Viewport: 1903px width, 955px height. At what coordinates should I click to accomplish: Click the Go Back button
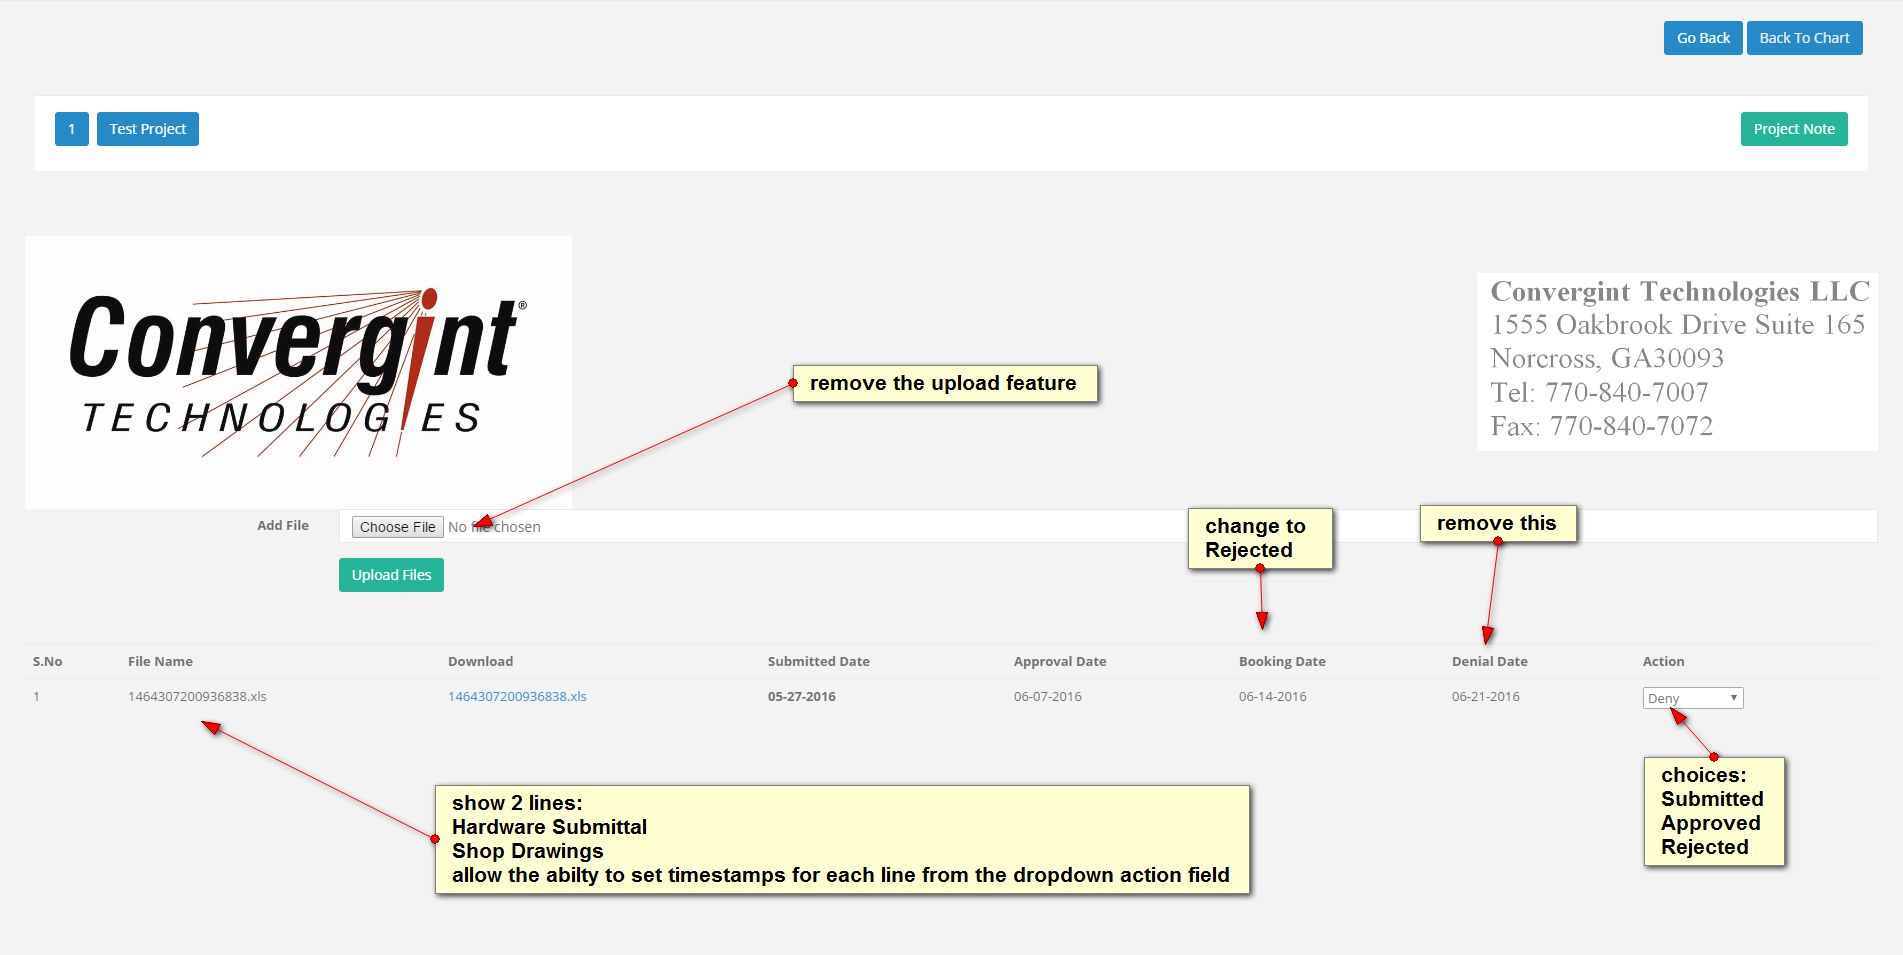click(1703, 38)
